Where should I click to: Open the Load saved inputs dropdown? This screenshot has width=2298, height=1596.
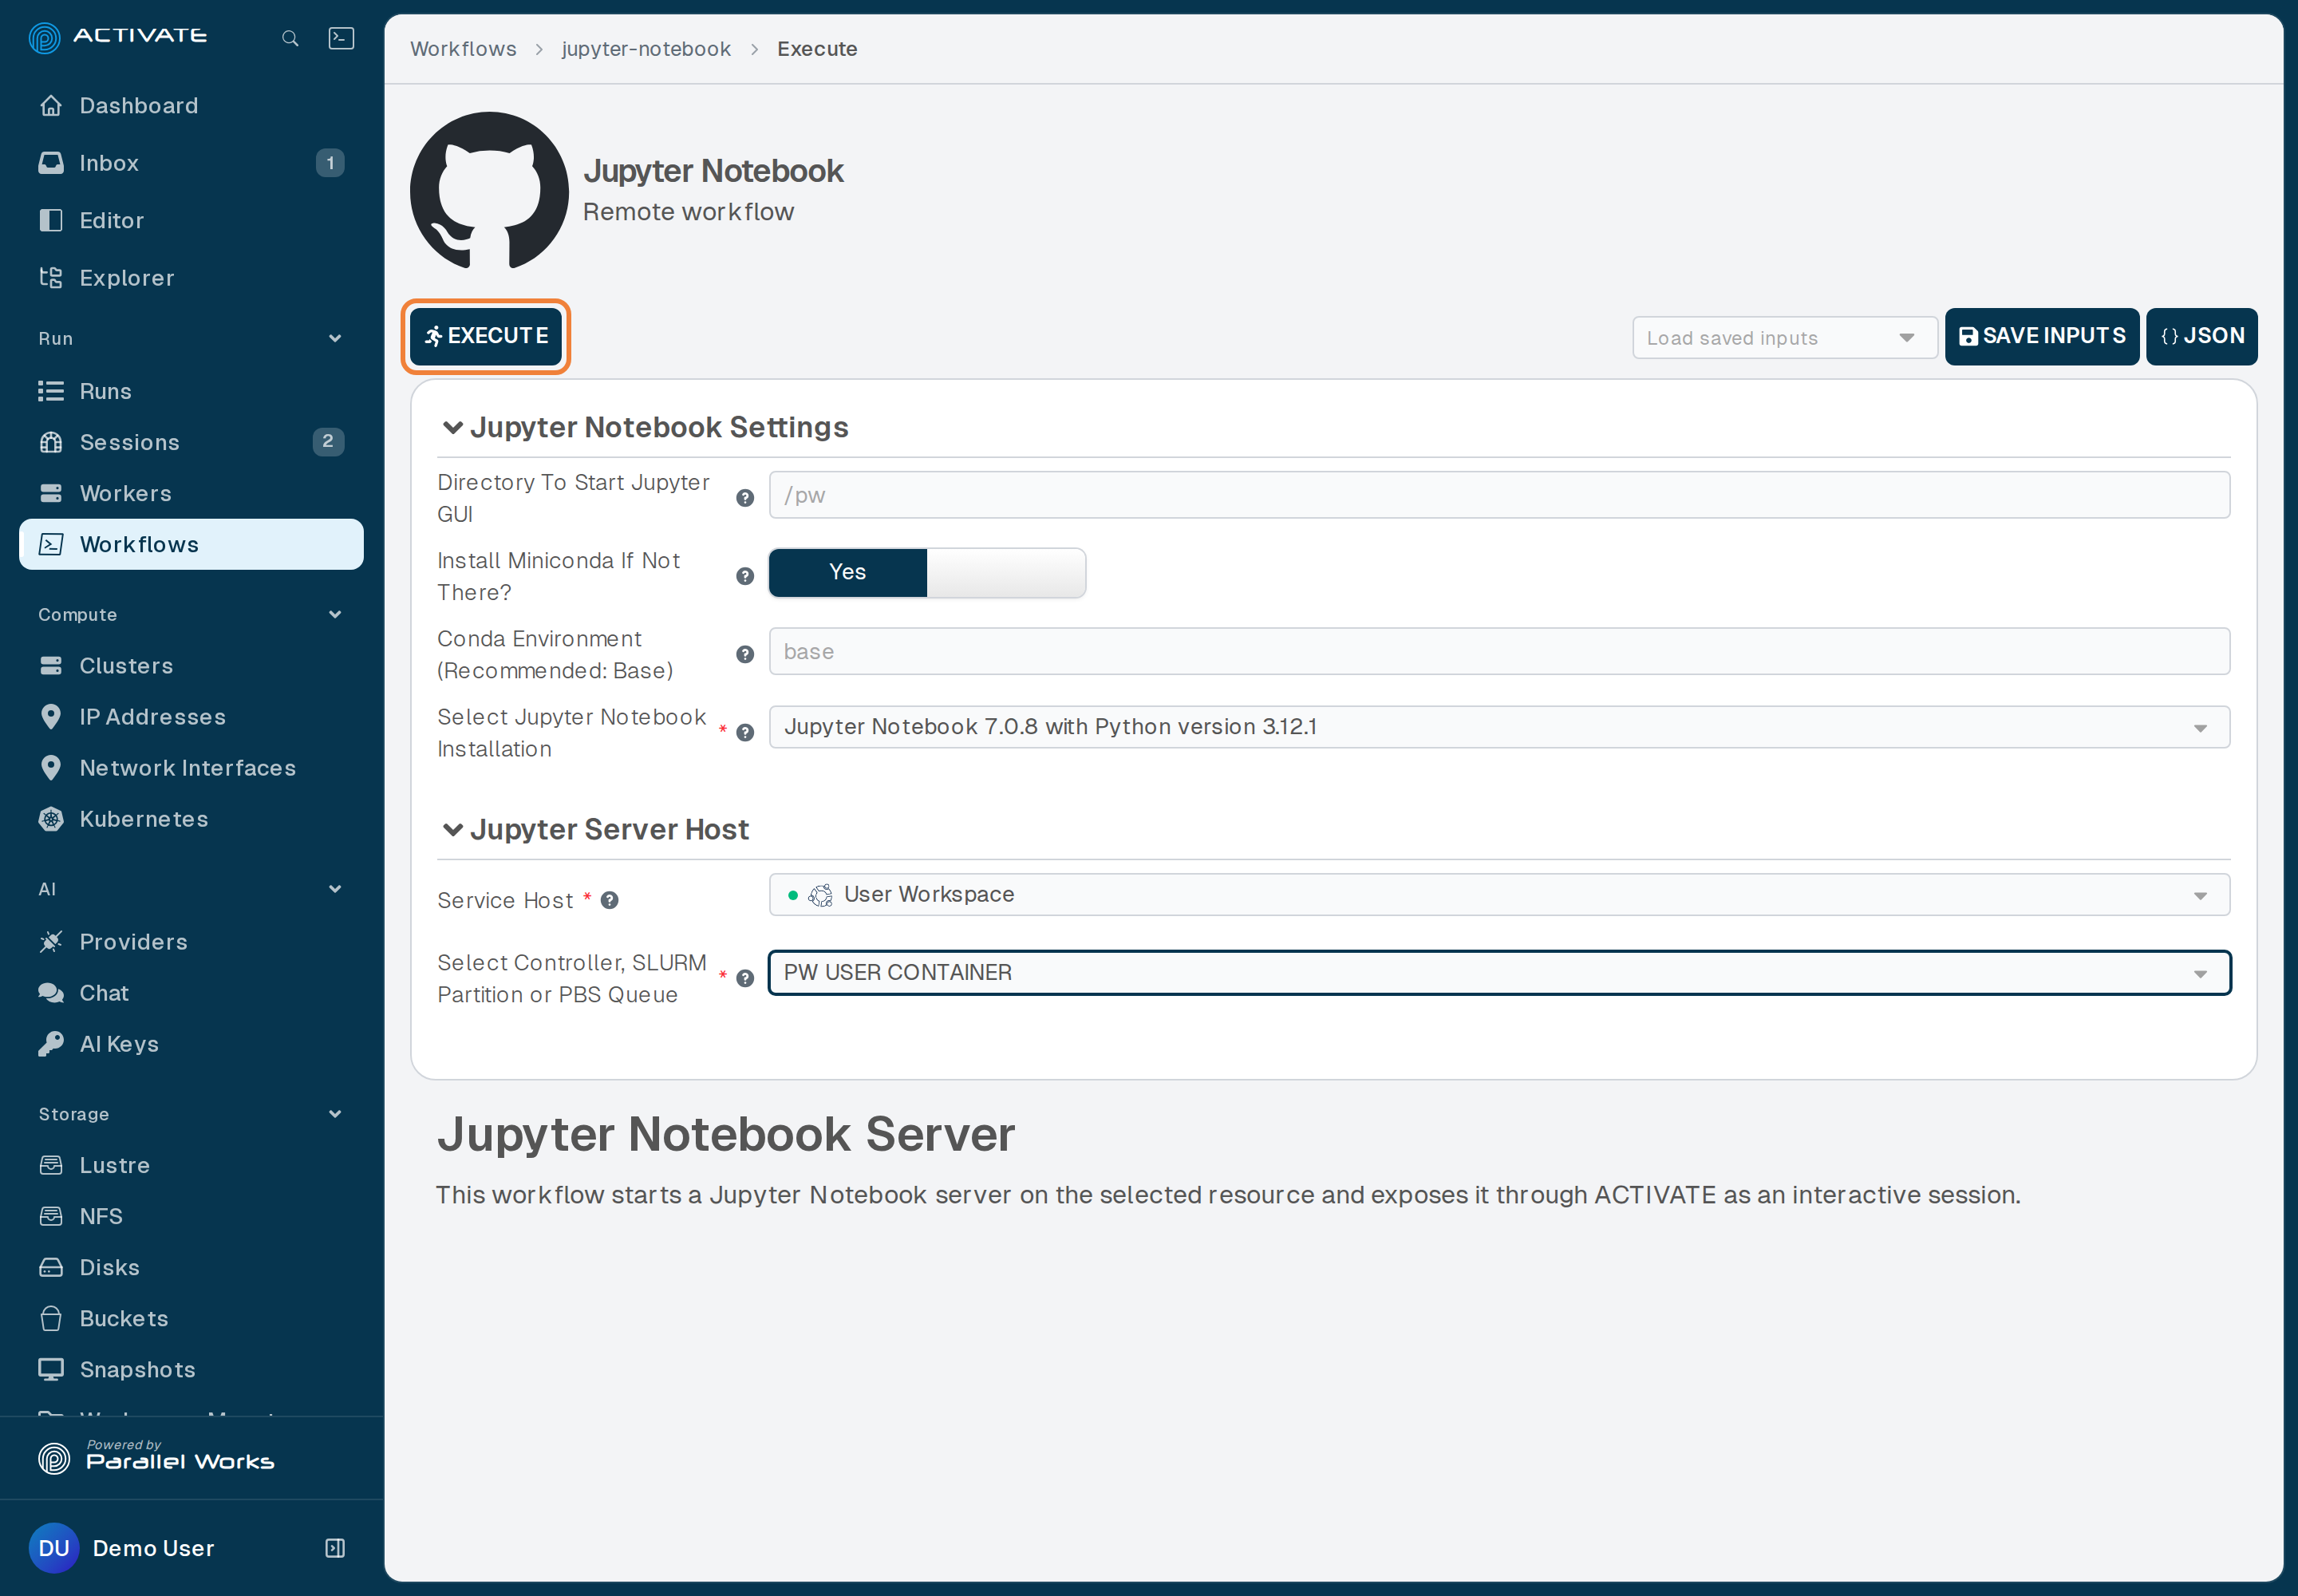pos(1785,338)
